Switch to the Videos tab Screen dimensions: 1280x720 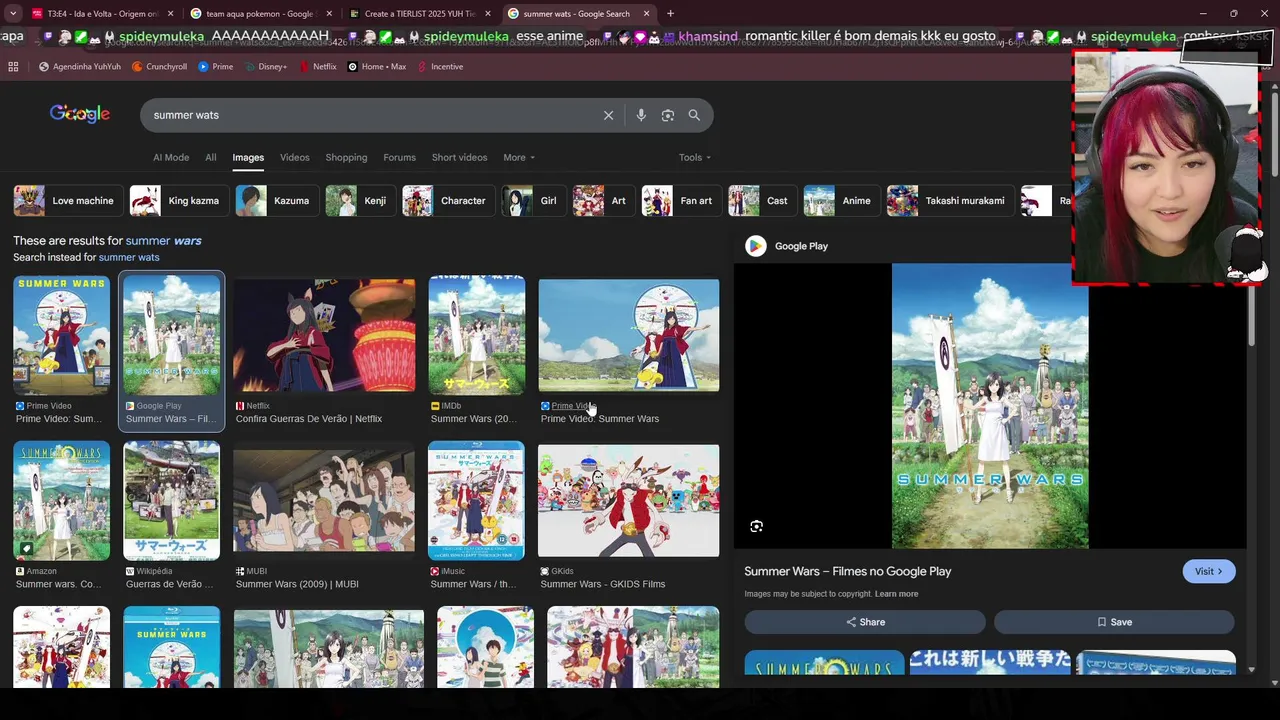pyautogui.click(x=295, y=157)
